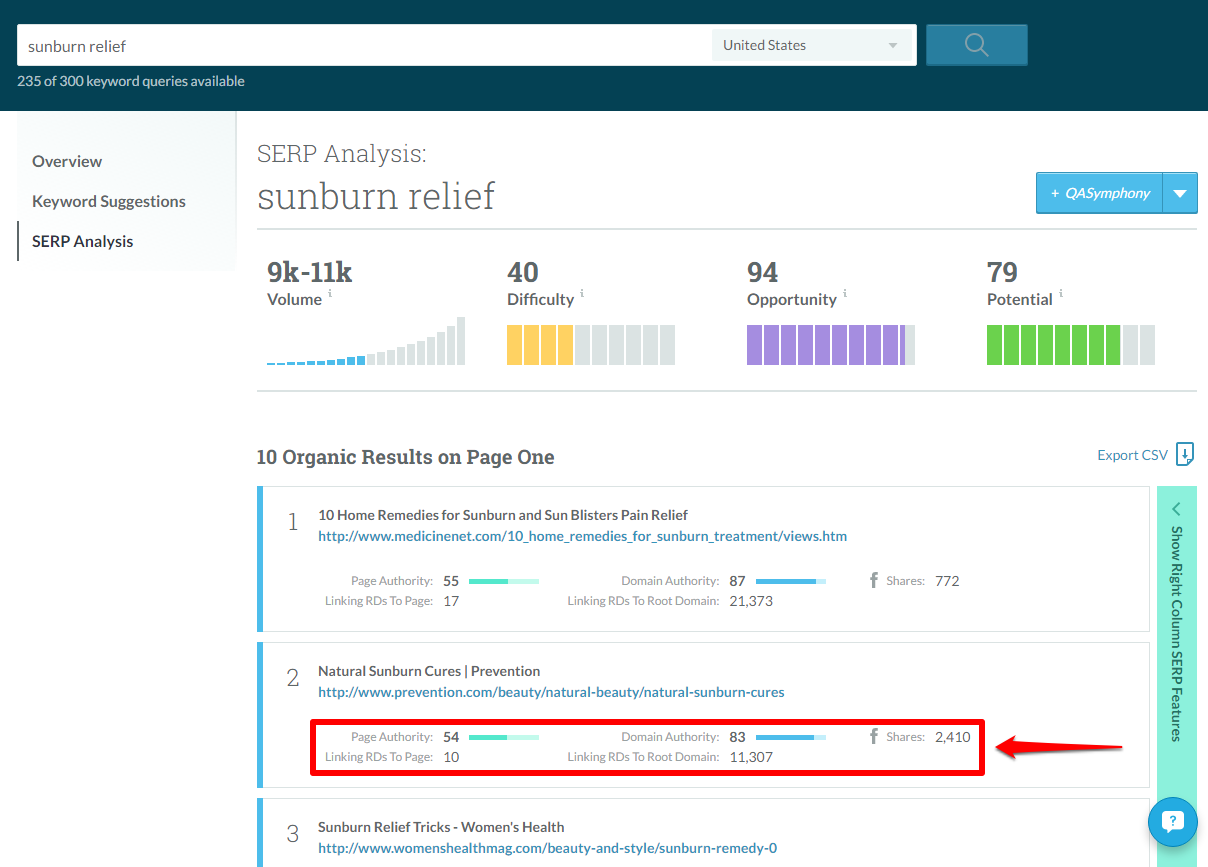The height and width of the screenshot is (867, 1208).
Task: Open the help chat bubble
Action: pyautogui.click(x=1172, y=821)
